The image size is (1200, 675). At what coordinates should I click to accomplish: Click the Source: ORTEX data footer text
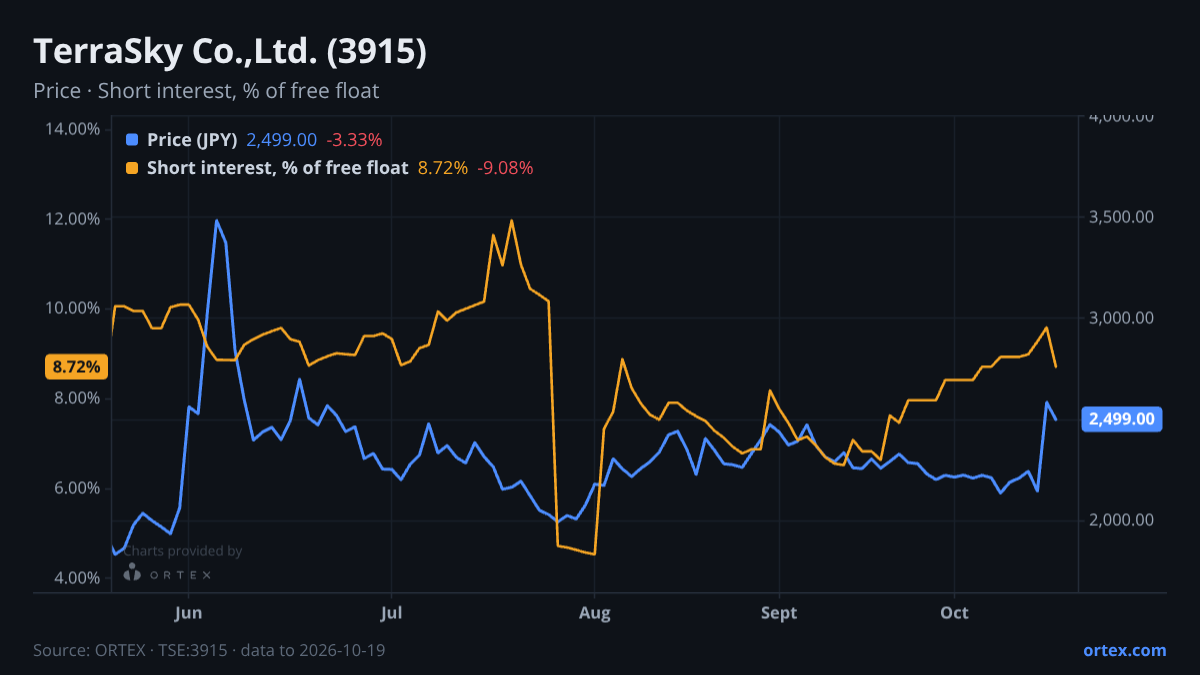click(209, 650)
